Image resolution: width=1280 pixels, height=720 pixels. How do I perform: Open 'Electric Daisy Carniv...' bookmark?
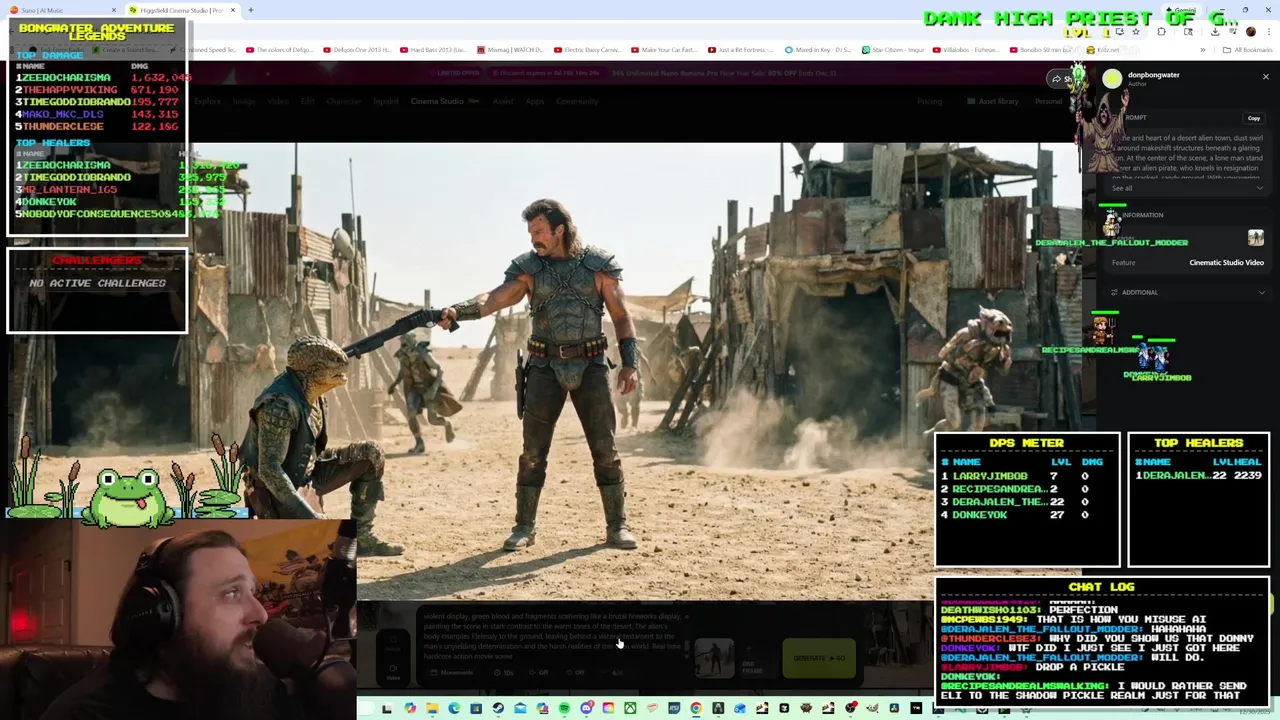(x=587, y=50)
